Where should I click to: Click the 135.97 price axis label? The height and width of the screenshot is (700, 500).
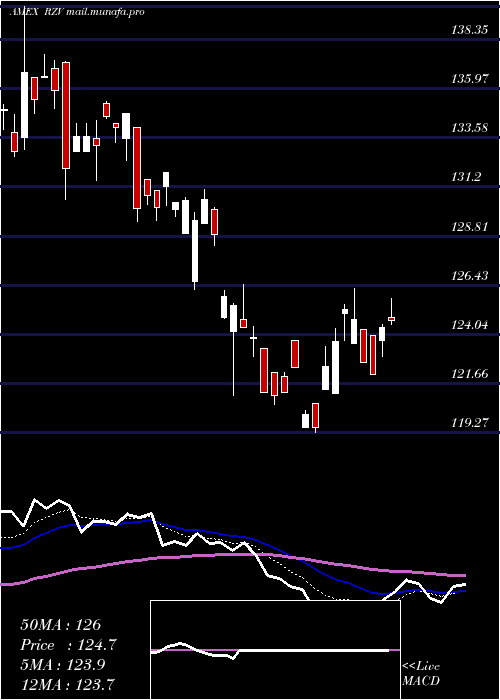click(469, 79)
